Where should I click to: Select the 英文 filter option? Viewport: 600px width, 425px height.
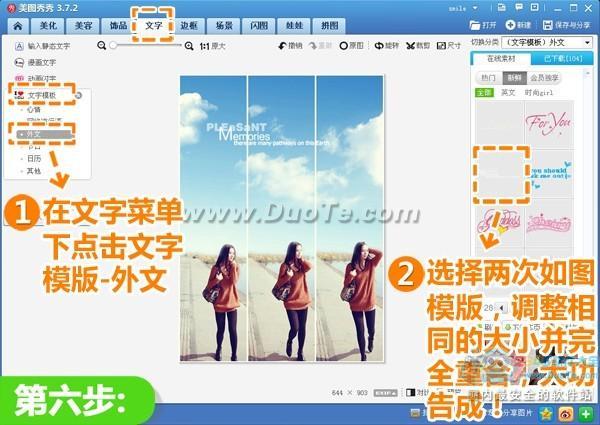[508, 92]
